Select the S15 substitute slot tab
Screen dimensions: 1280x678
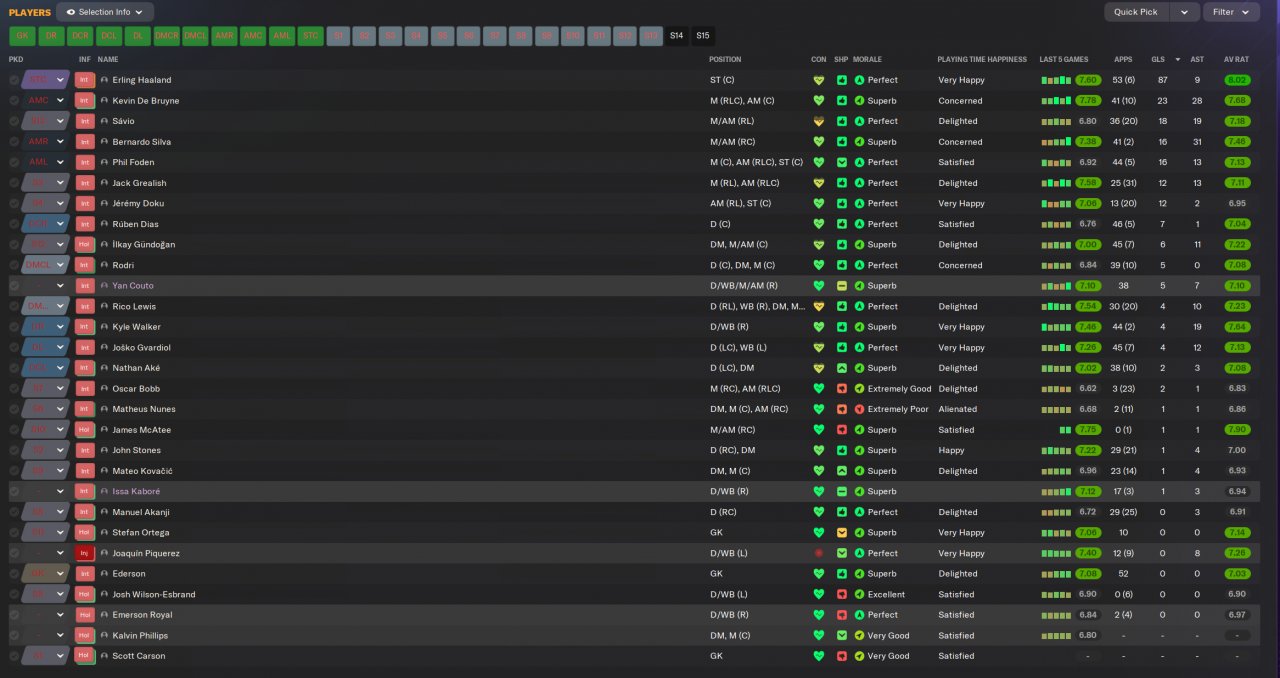click(x=703, y=36)
